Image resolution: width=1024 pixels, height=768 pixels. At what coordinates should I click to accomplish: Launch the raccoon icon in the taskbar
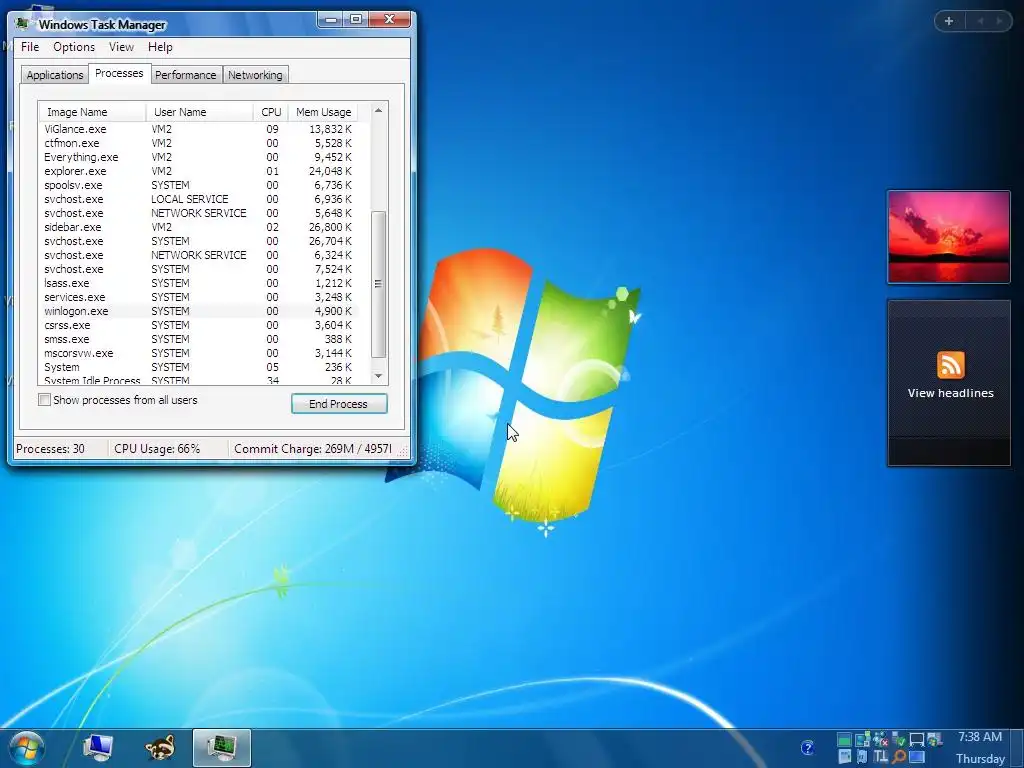pyautogui.click(x=160, y=748)
